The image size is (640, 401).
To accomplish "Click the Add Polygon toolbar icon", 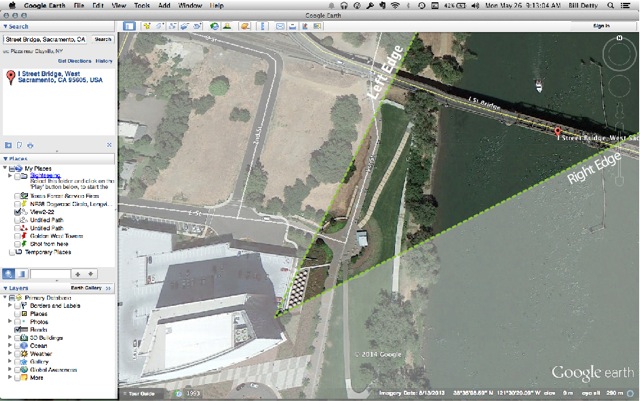I will pyautogui.click(x=160, y=25).
